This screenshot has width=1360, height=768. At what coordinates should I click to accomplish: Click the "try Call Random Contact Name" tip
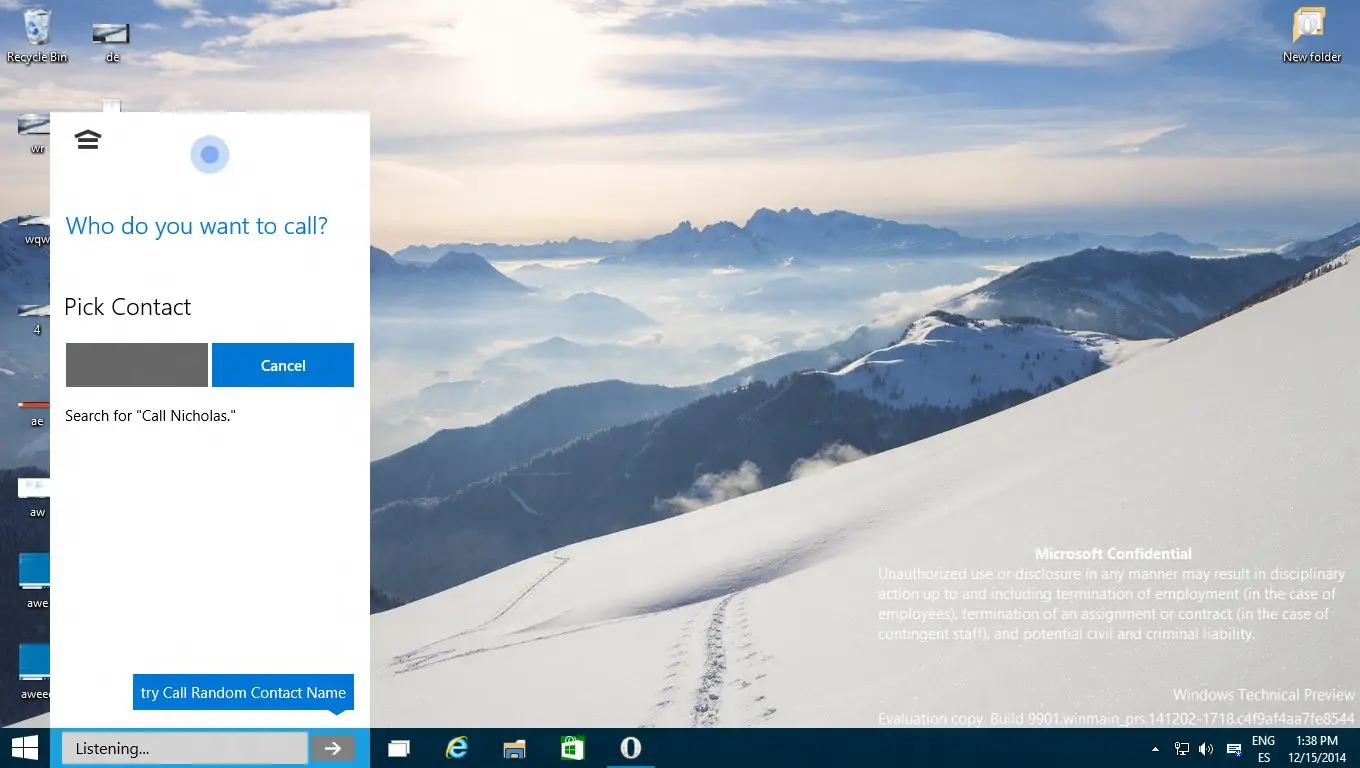coord(243,692)
